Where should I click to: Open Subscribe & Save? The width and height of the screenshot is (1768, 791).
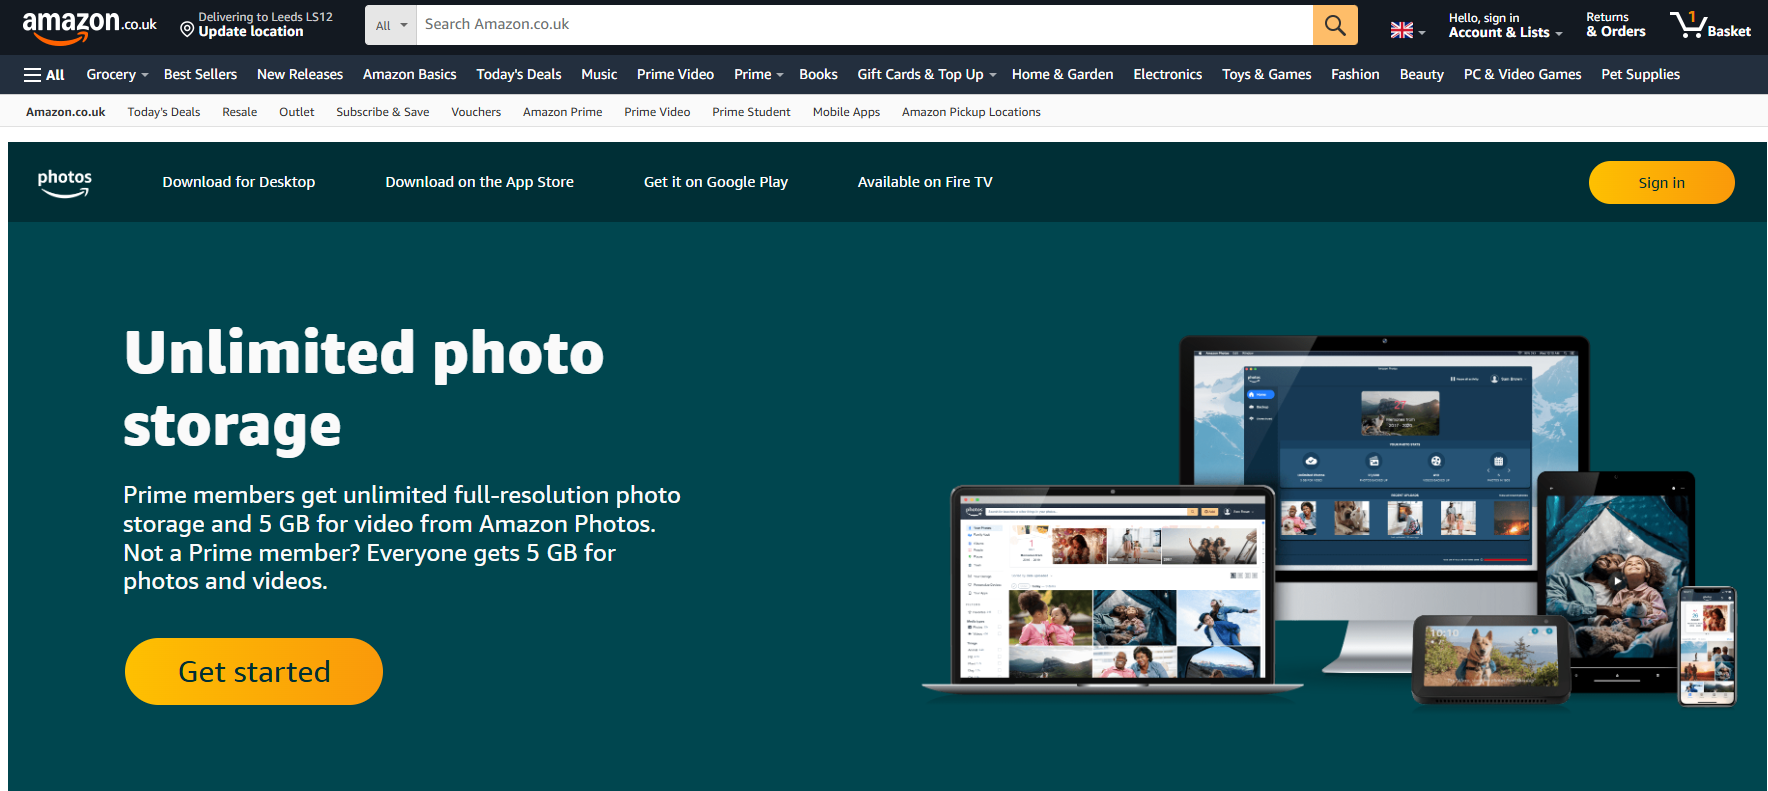coord(383,112)
